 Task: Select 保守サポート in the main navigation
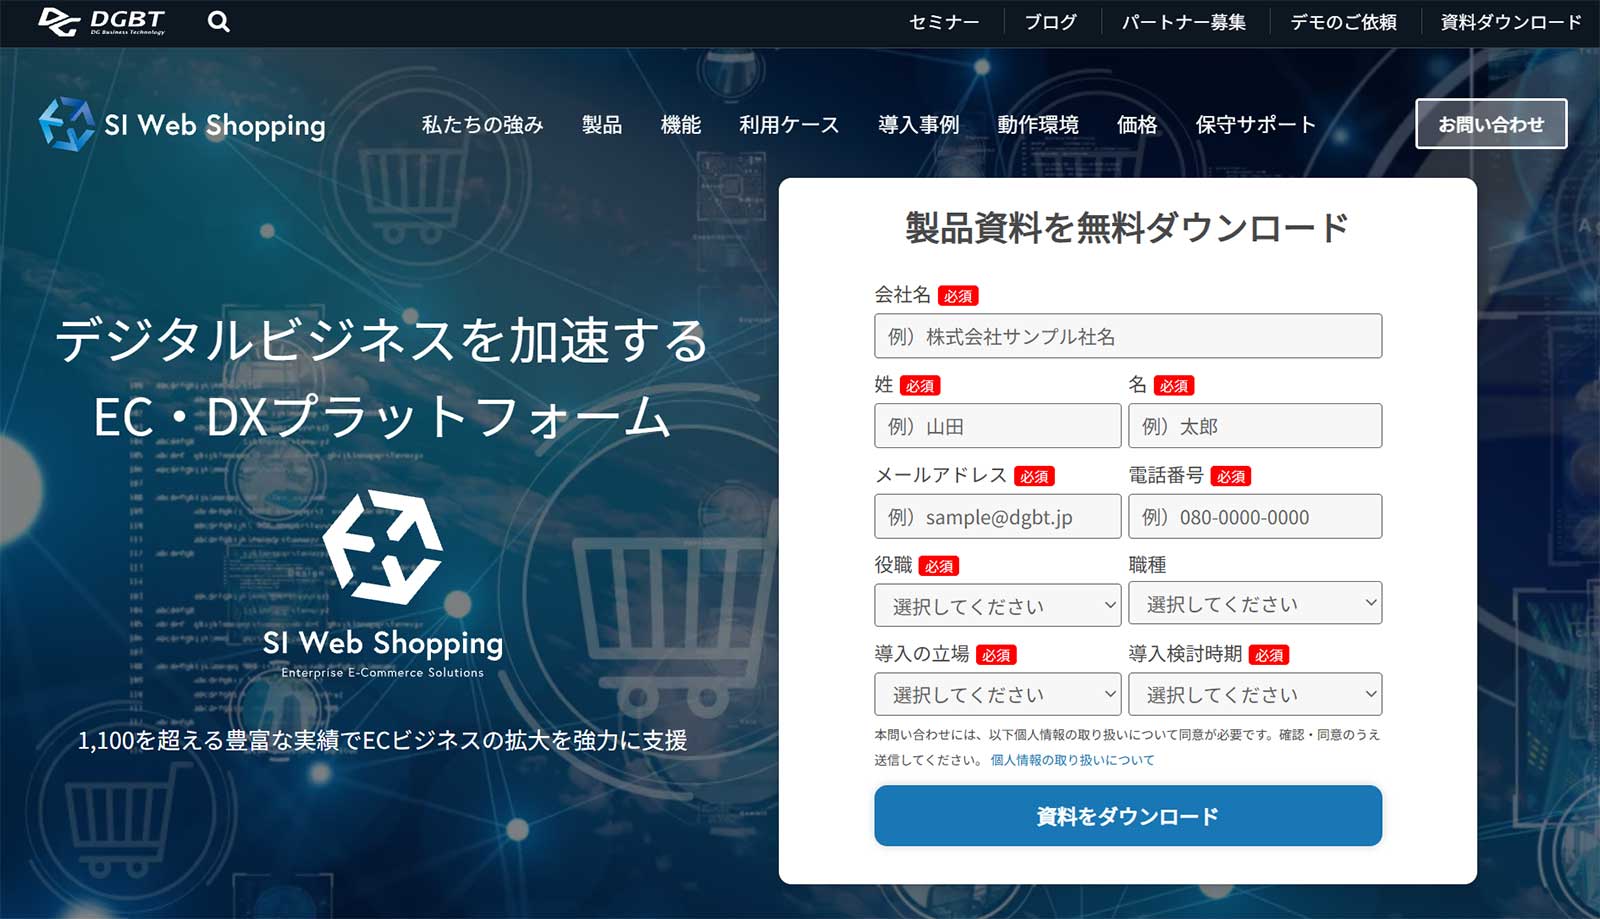tap(1255, 125)
